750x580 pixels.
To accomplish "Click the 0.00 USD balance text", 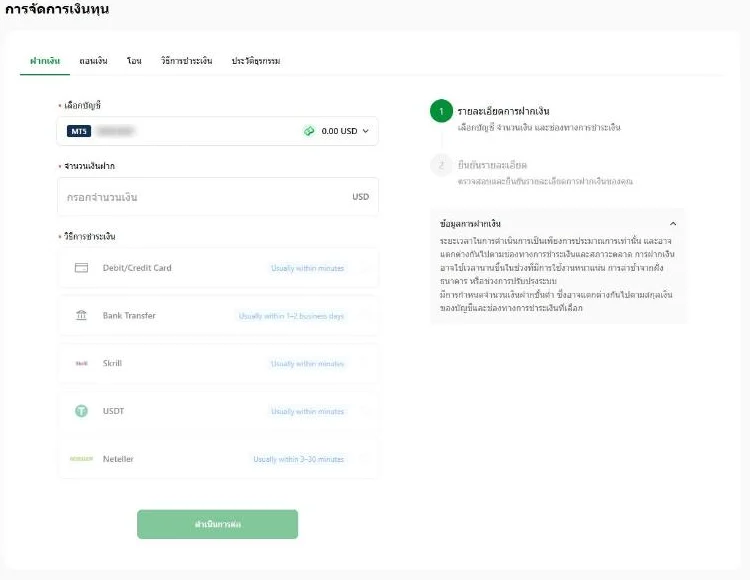I will tap(339, 131).
